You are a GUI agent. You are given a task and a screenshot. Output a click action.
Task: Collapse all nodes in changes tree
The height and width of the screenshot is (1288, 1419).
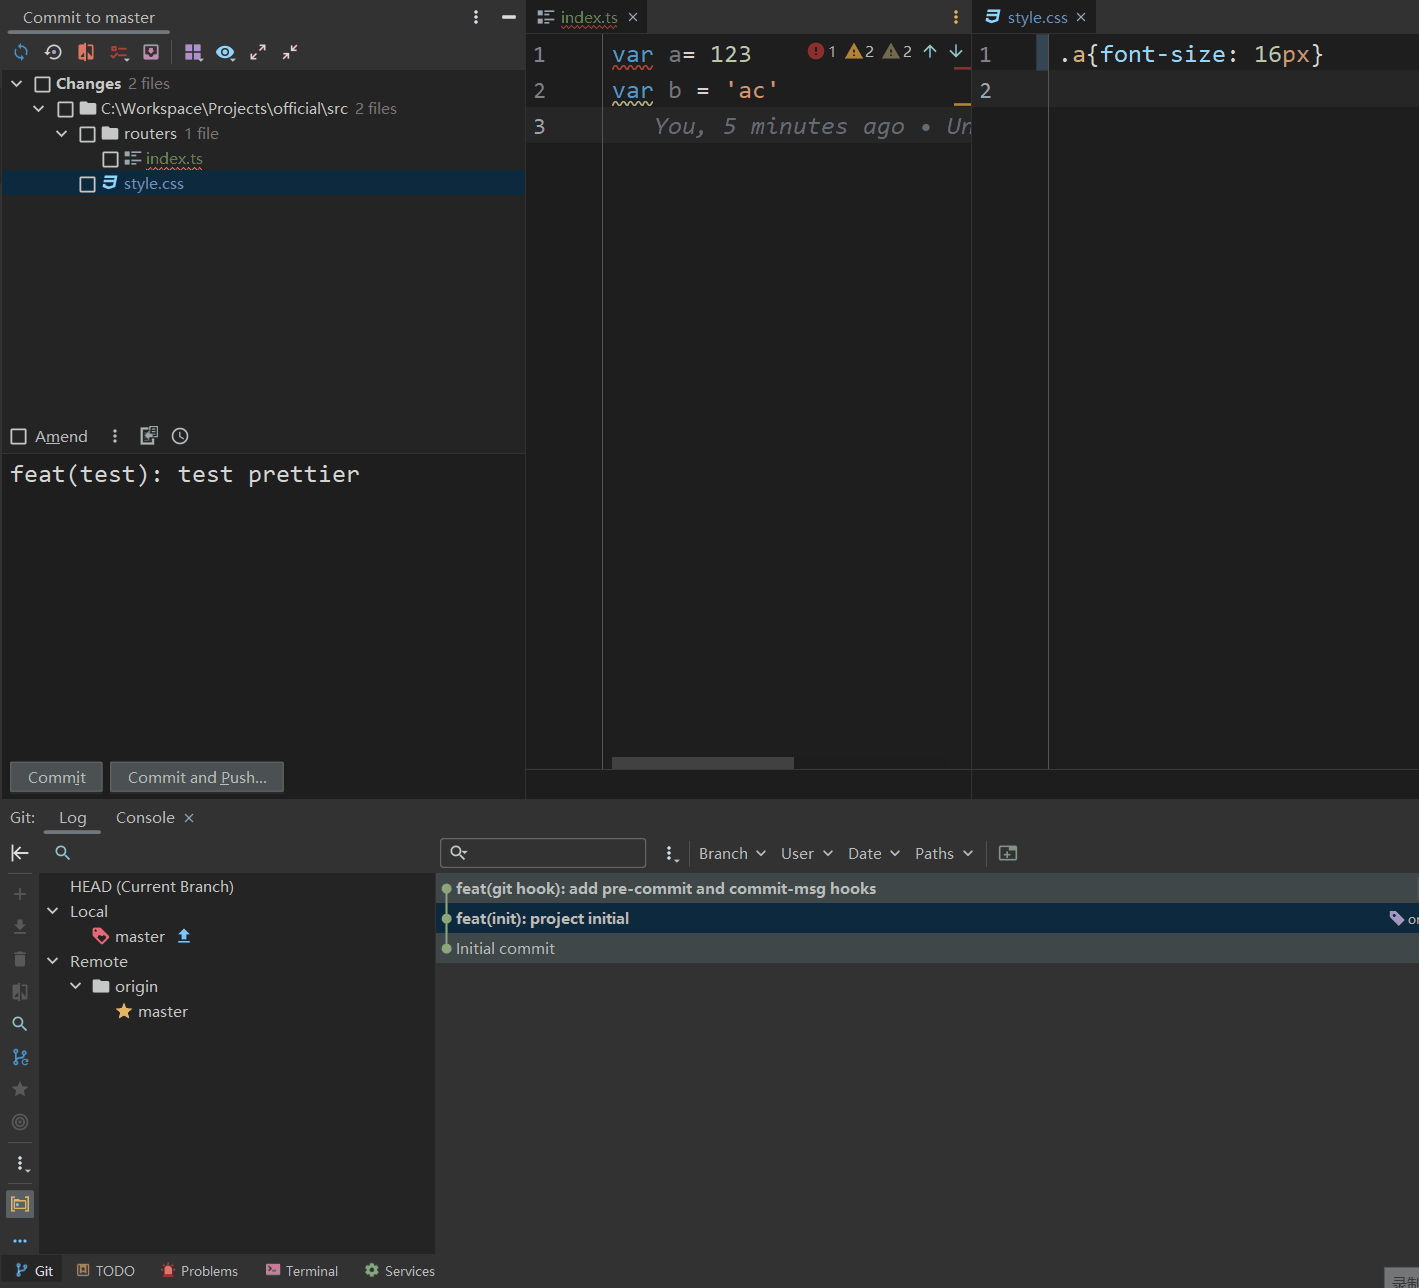(x=290, y=52)
